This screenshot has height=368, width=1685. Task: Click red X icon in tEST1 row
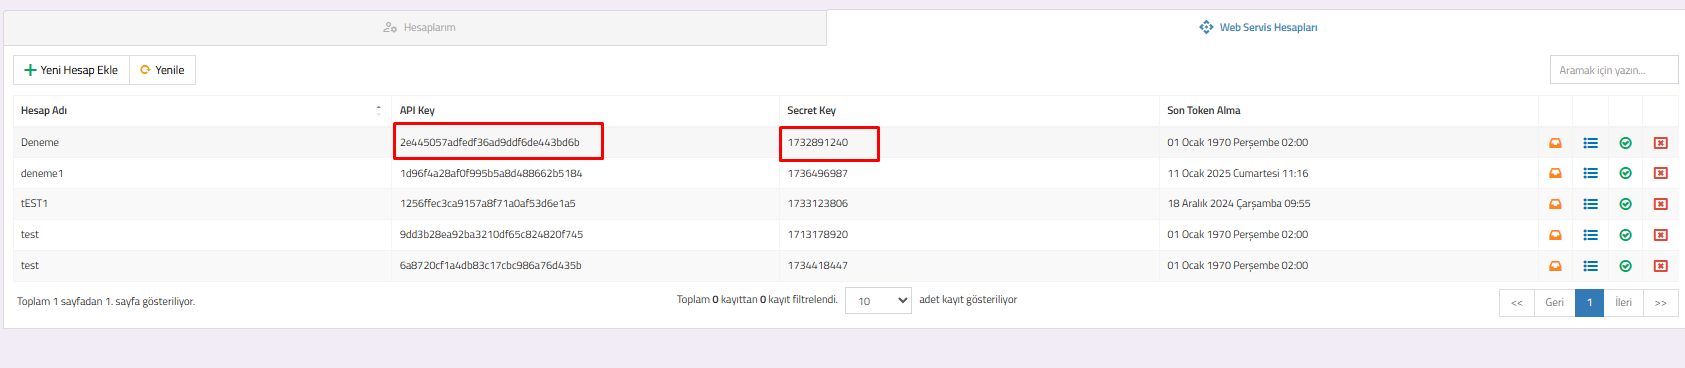point(1660,204)
